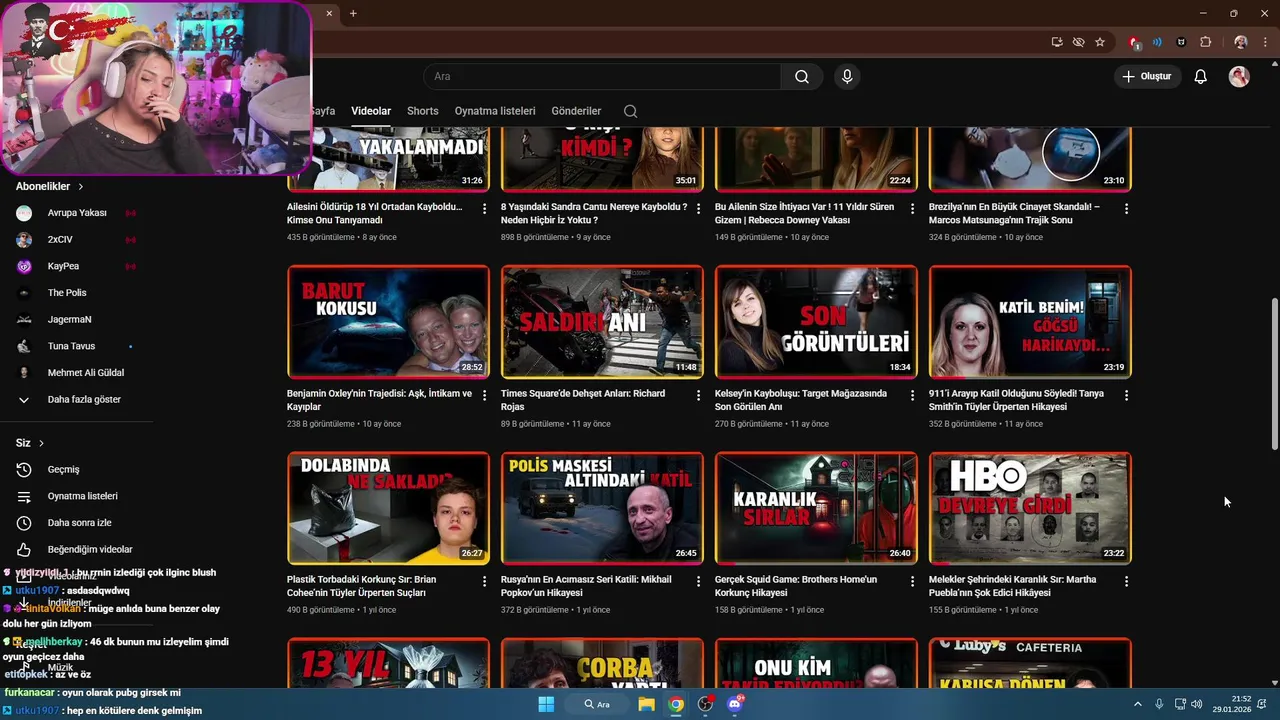
Task: Click the blue sound-wave extension icon
Action: pos(1157,42)
